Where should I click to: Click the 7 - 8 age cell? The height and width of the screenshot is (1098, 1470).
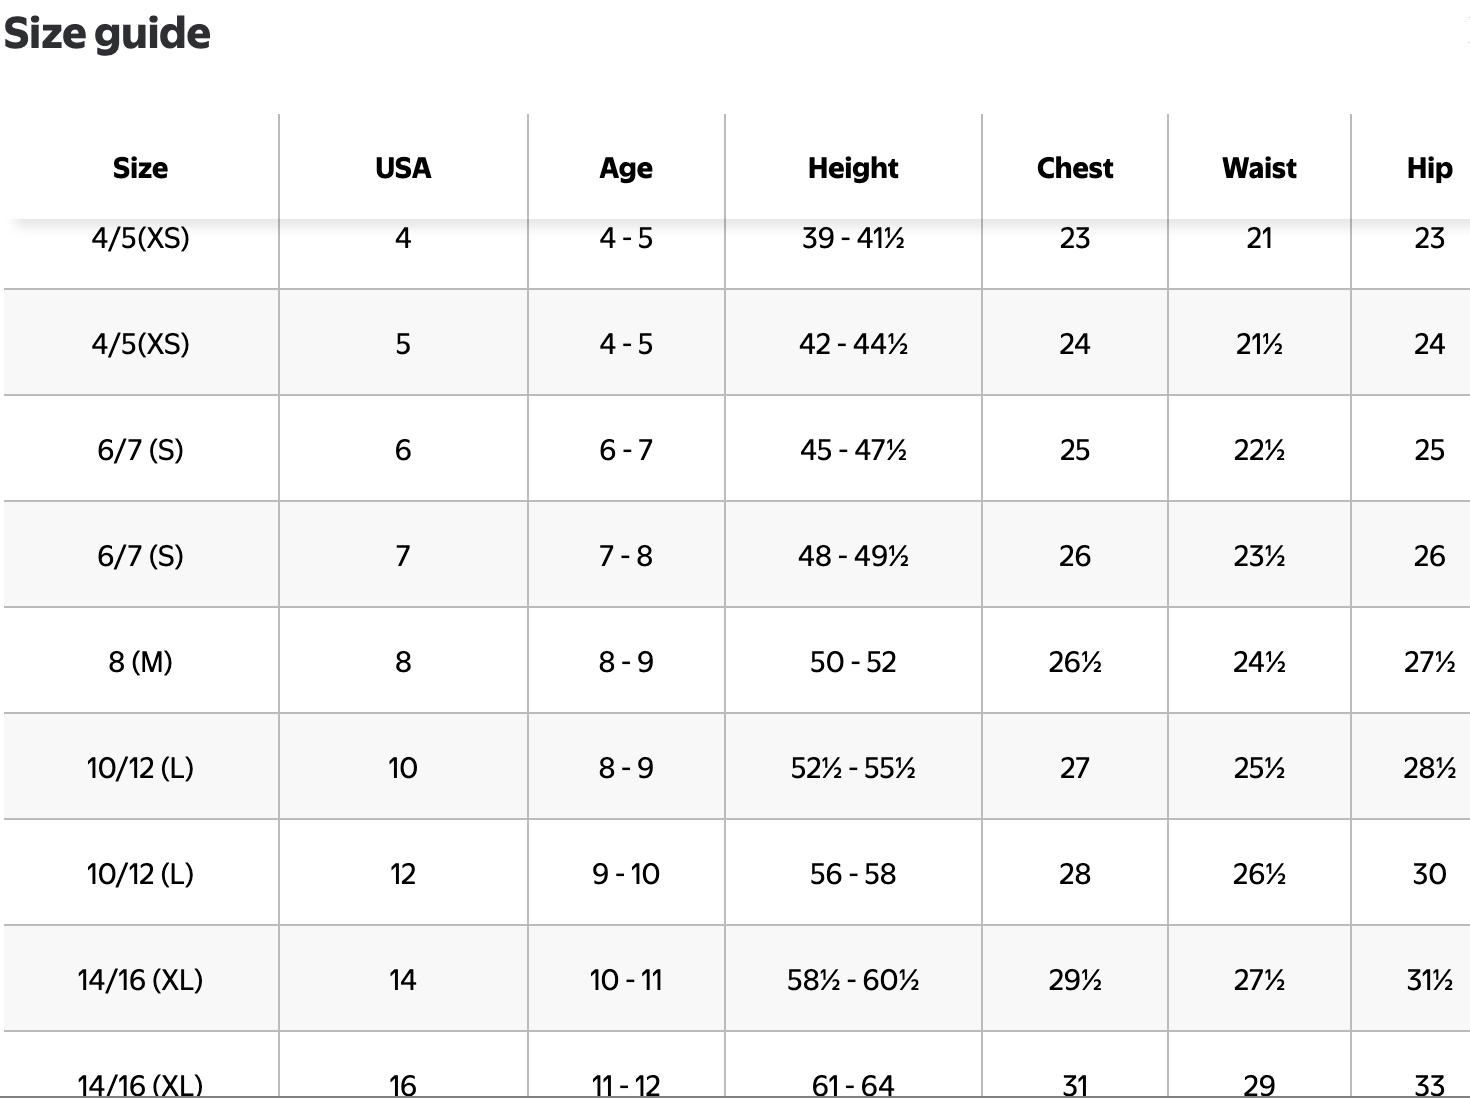click(626, 556)
